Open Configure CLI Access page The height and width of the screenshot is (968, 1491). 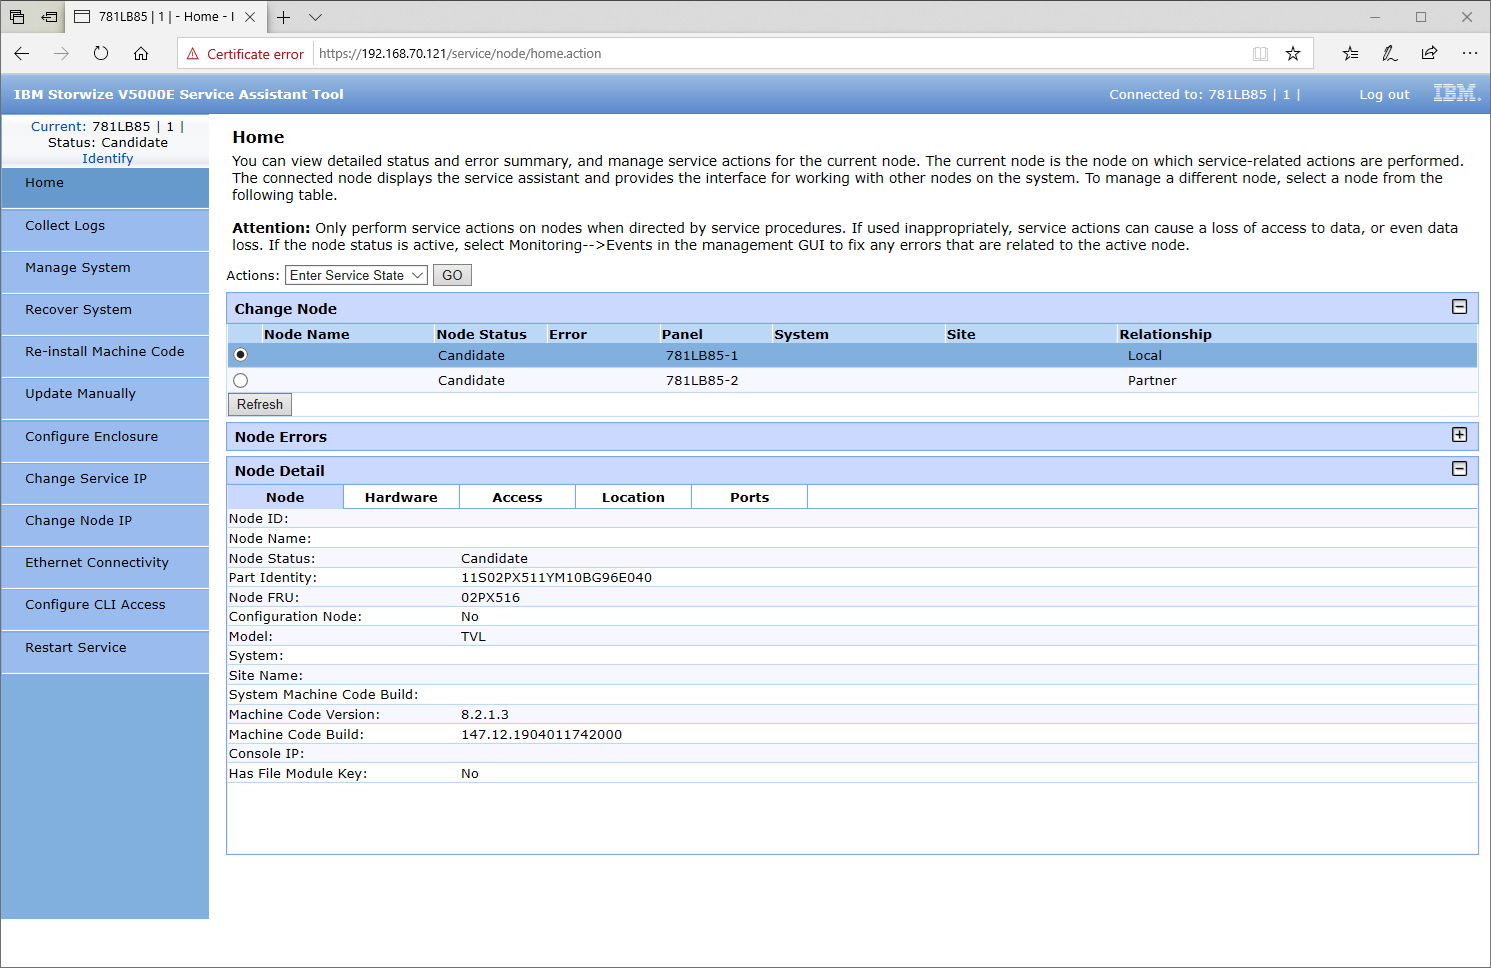click(105, 609)
